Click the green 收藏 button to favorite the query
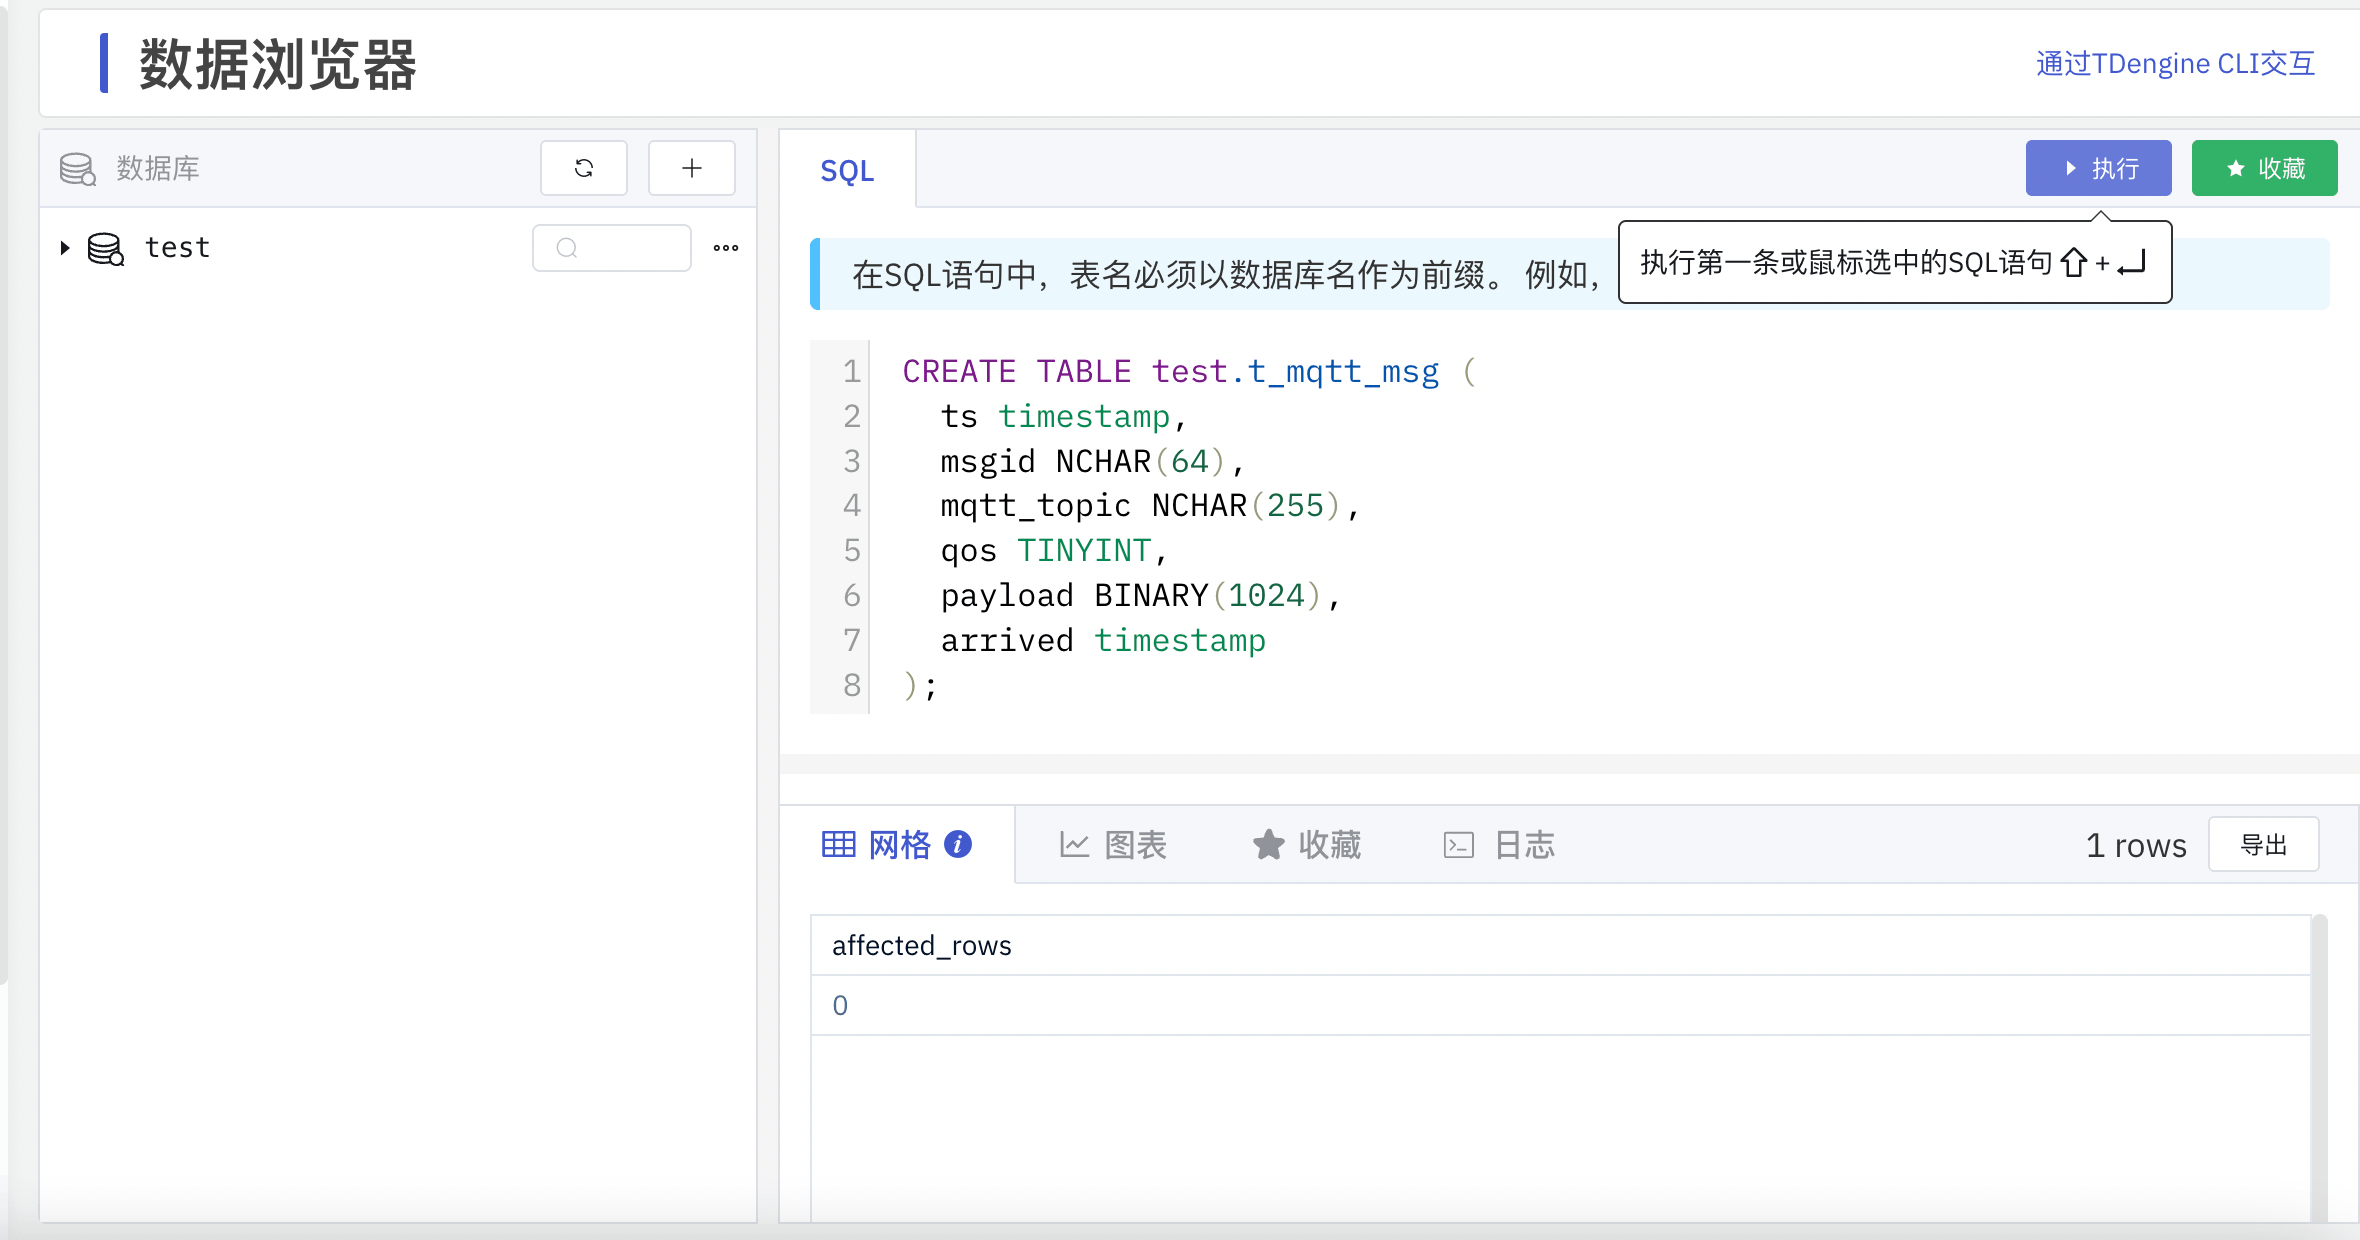 tap(2264, 168)
